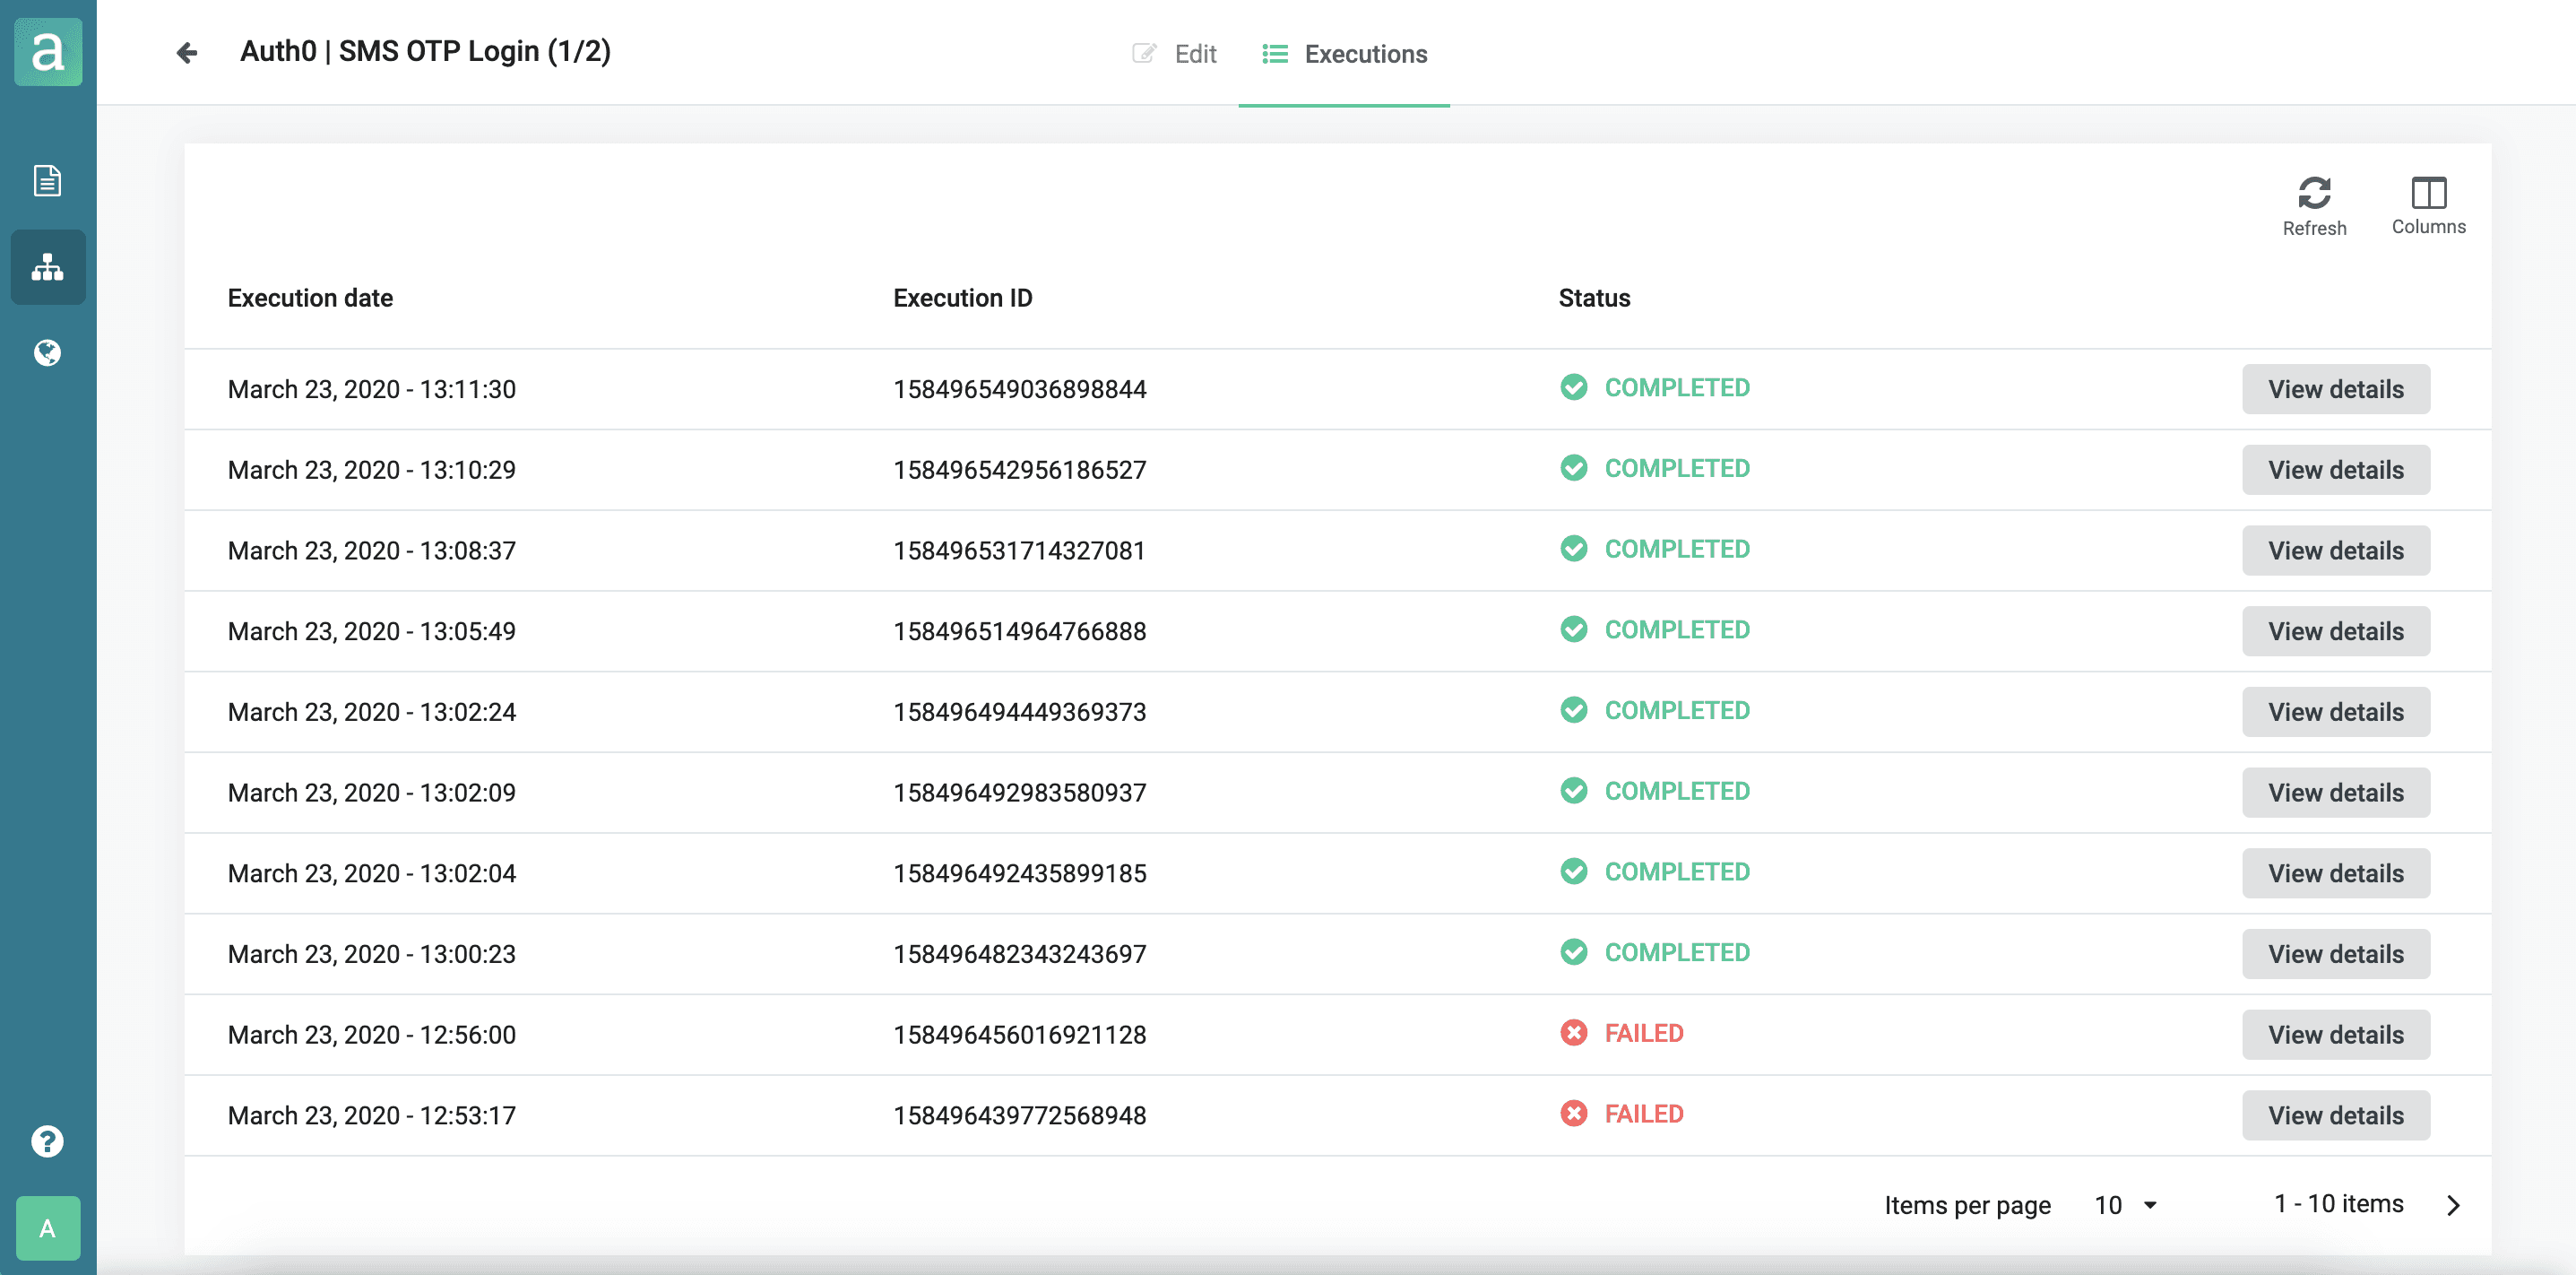View details for the failed 12:56:00 execution
This screenshot has width=2576, height=1275.
tap(2335, 1035)
